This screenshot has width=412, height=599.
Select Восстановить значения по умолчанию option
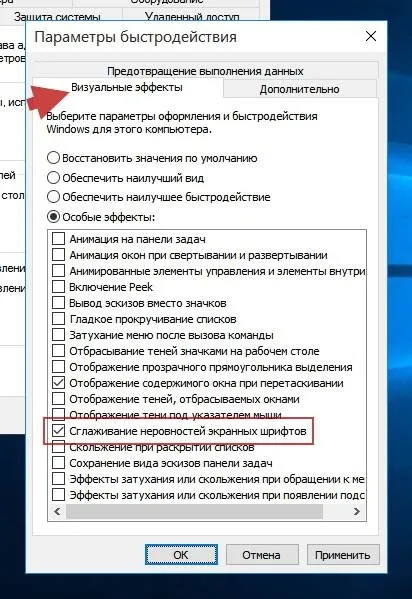[53, 158]
